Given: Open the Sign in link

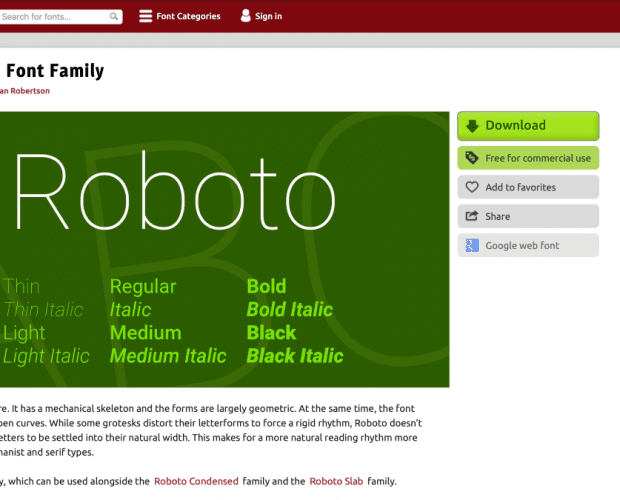Looking at the screenshot, I should [268, 16].
